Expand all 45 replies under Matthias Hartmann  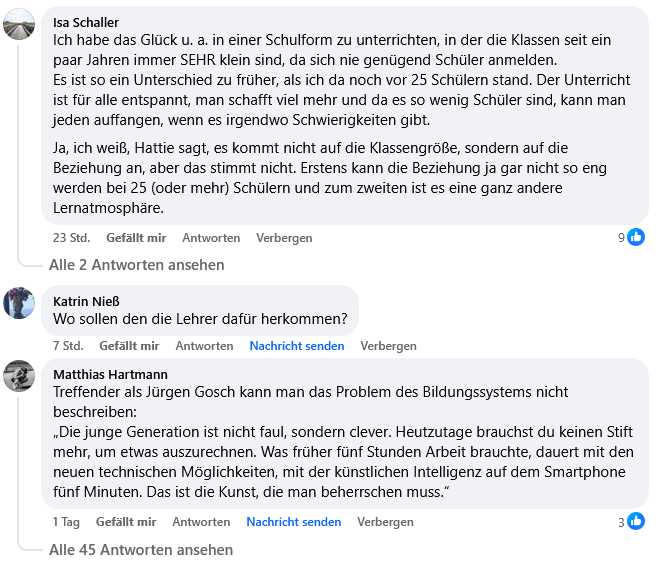click(x=140, y=549)
